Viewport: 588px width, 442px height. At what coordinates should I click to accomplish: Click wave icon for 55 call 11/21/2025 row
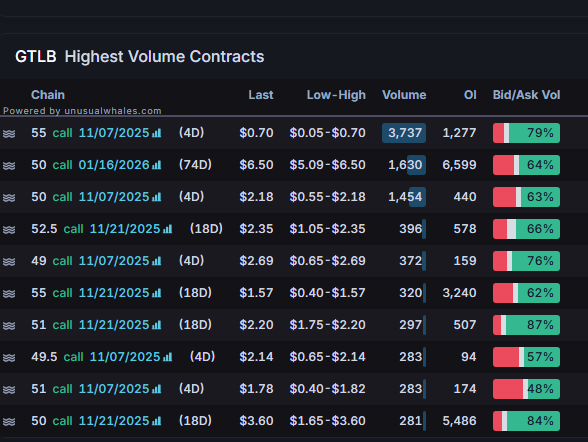(9, 293)
